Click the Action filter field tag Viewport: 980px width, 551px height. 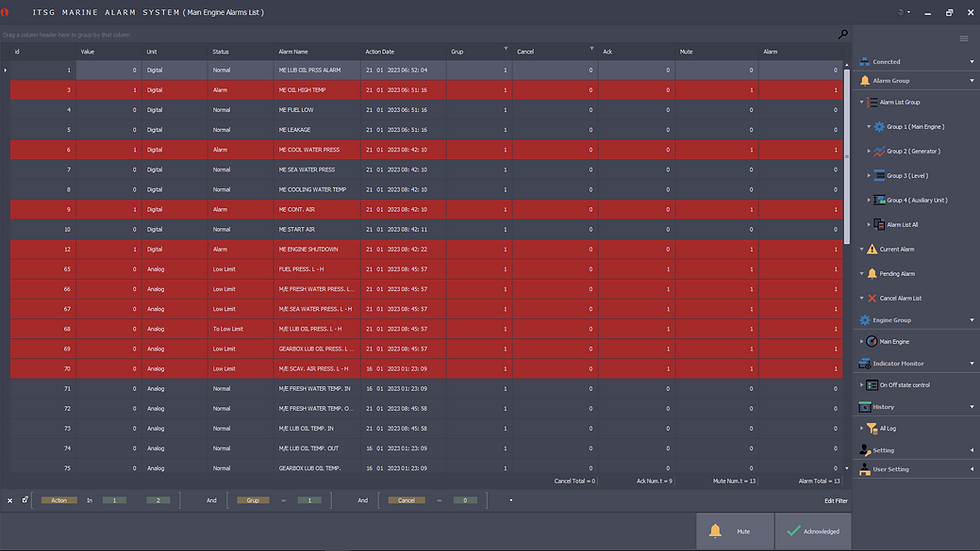point(59,500)
